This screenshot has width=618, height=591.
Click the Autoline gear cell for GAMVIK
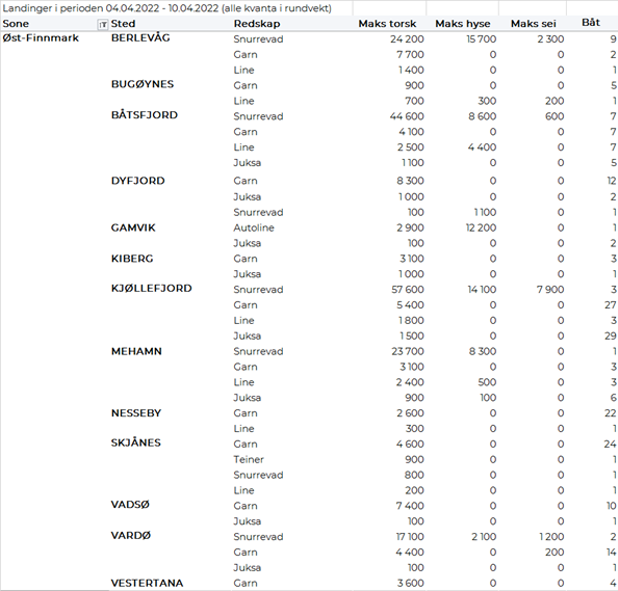pos(254,228)
